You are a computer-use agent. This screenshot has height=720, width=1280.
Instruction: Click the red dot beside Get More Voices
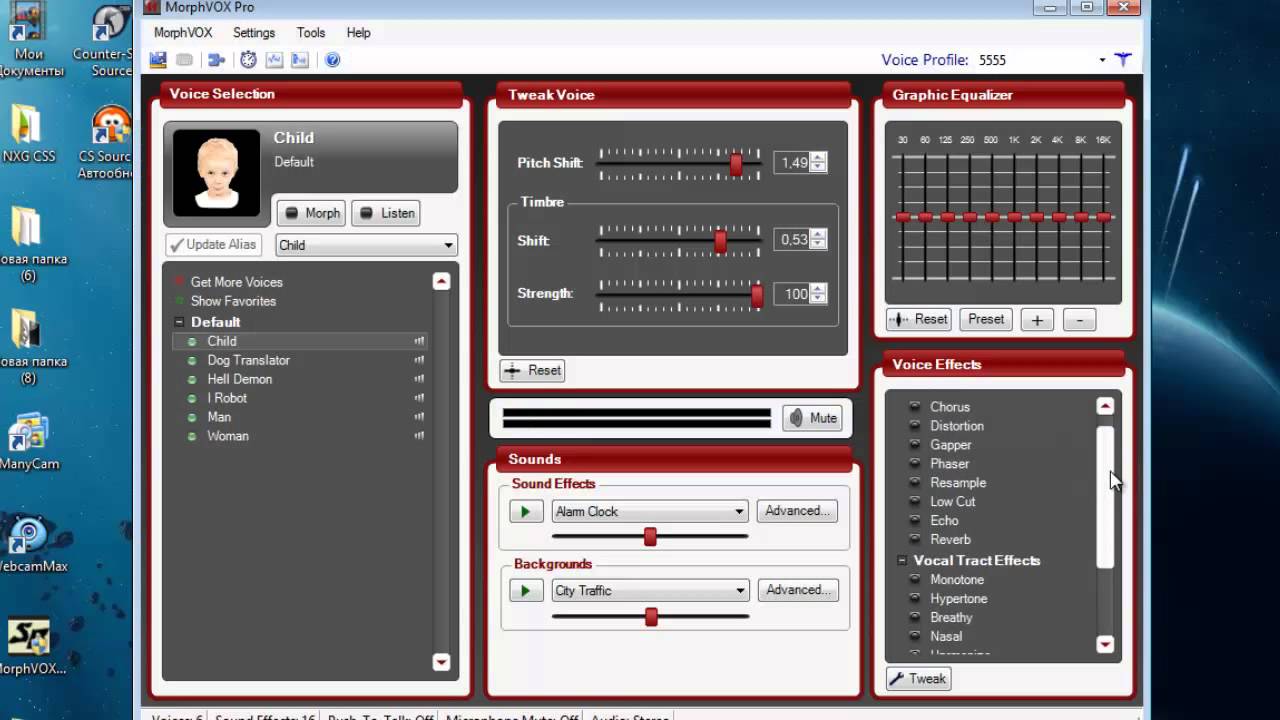179,282
